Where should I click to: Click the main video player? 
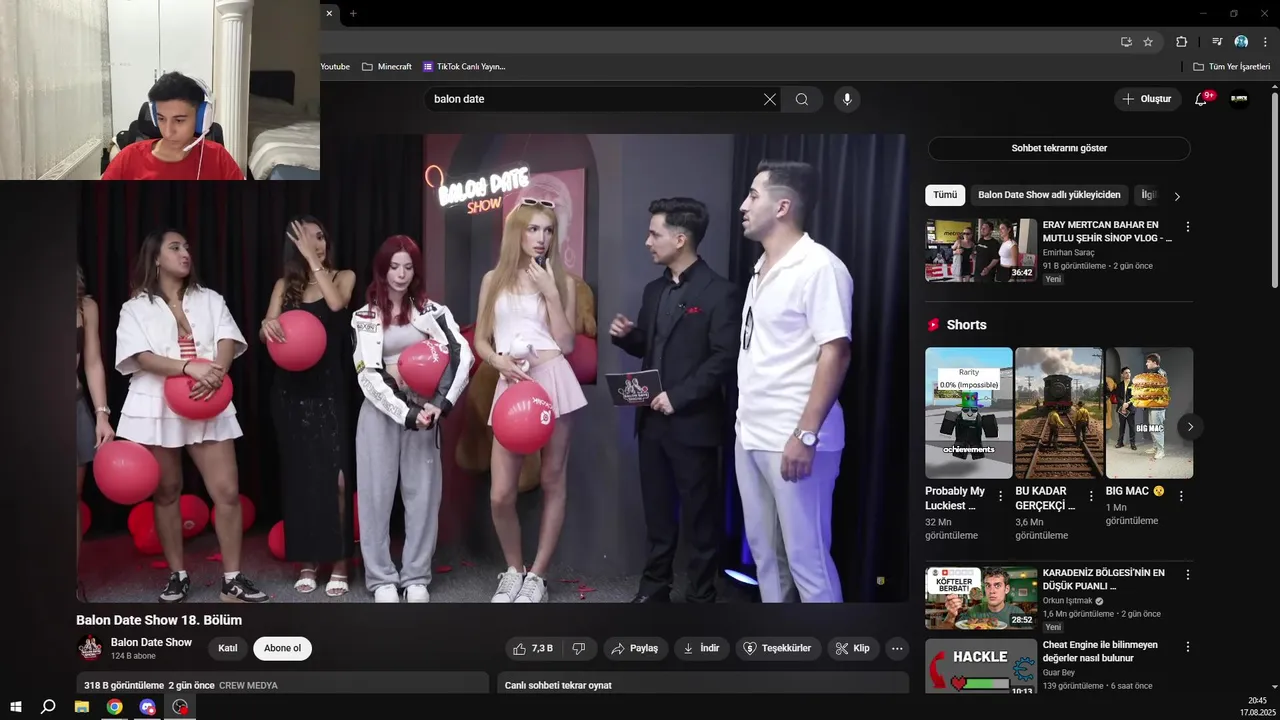tap(492, 368)
